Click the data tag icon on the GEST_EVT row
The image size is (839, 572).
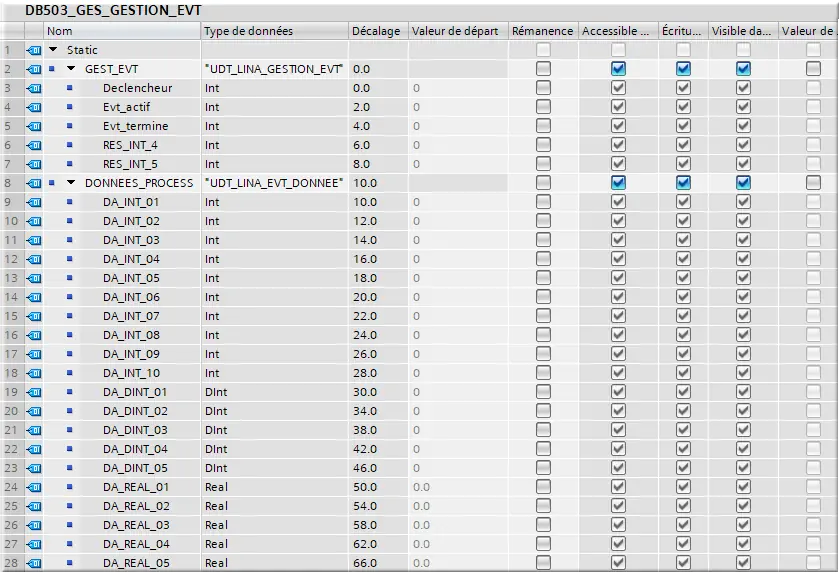34,69
